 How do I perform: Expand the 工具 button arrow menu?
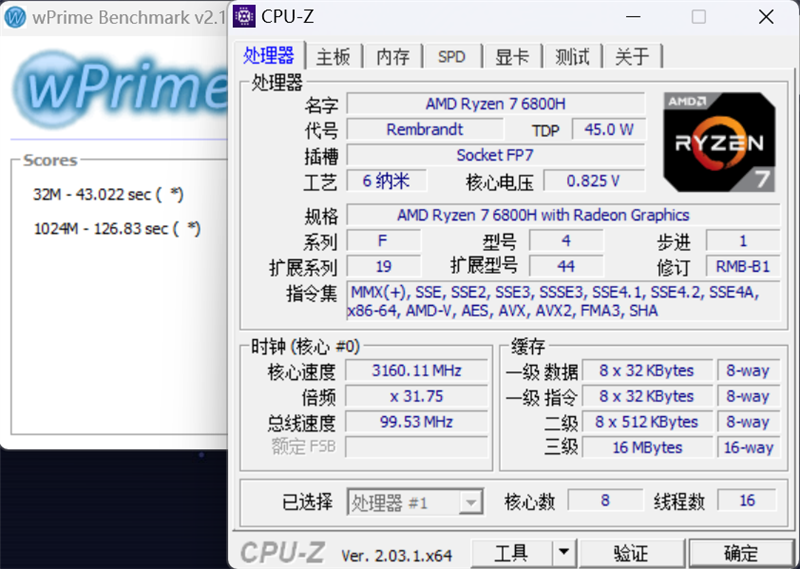tap(564, 552)
